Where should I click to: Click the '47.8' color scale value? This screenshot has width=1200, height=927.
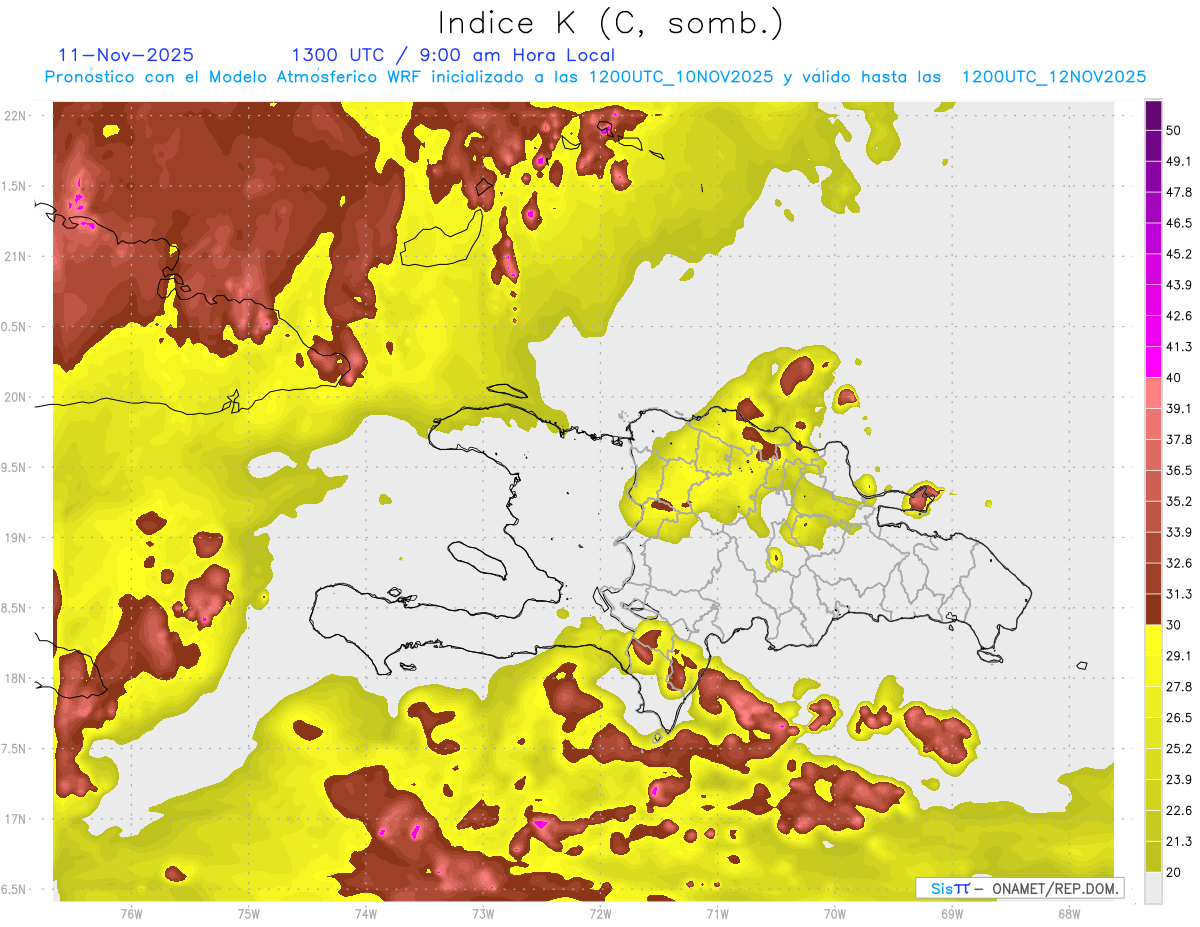click(x=1179, y=192)
